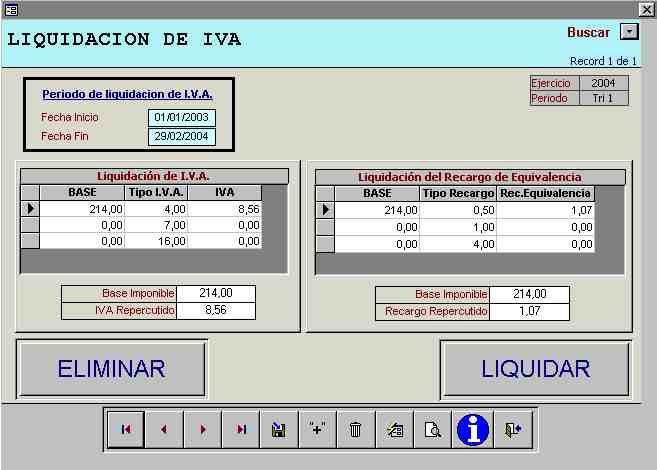Viewport: 657px width, 470px height.
Task: Click the Fecha Fin date field
Action: pos(182,137)
